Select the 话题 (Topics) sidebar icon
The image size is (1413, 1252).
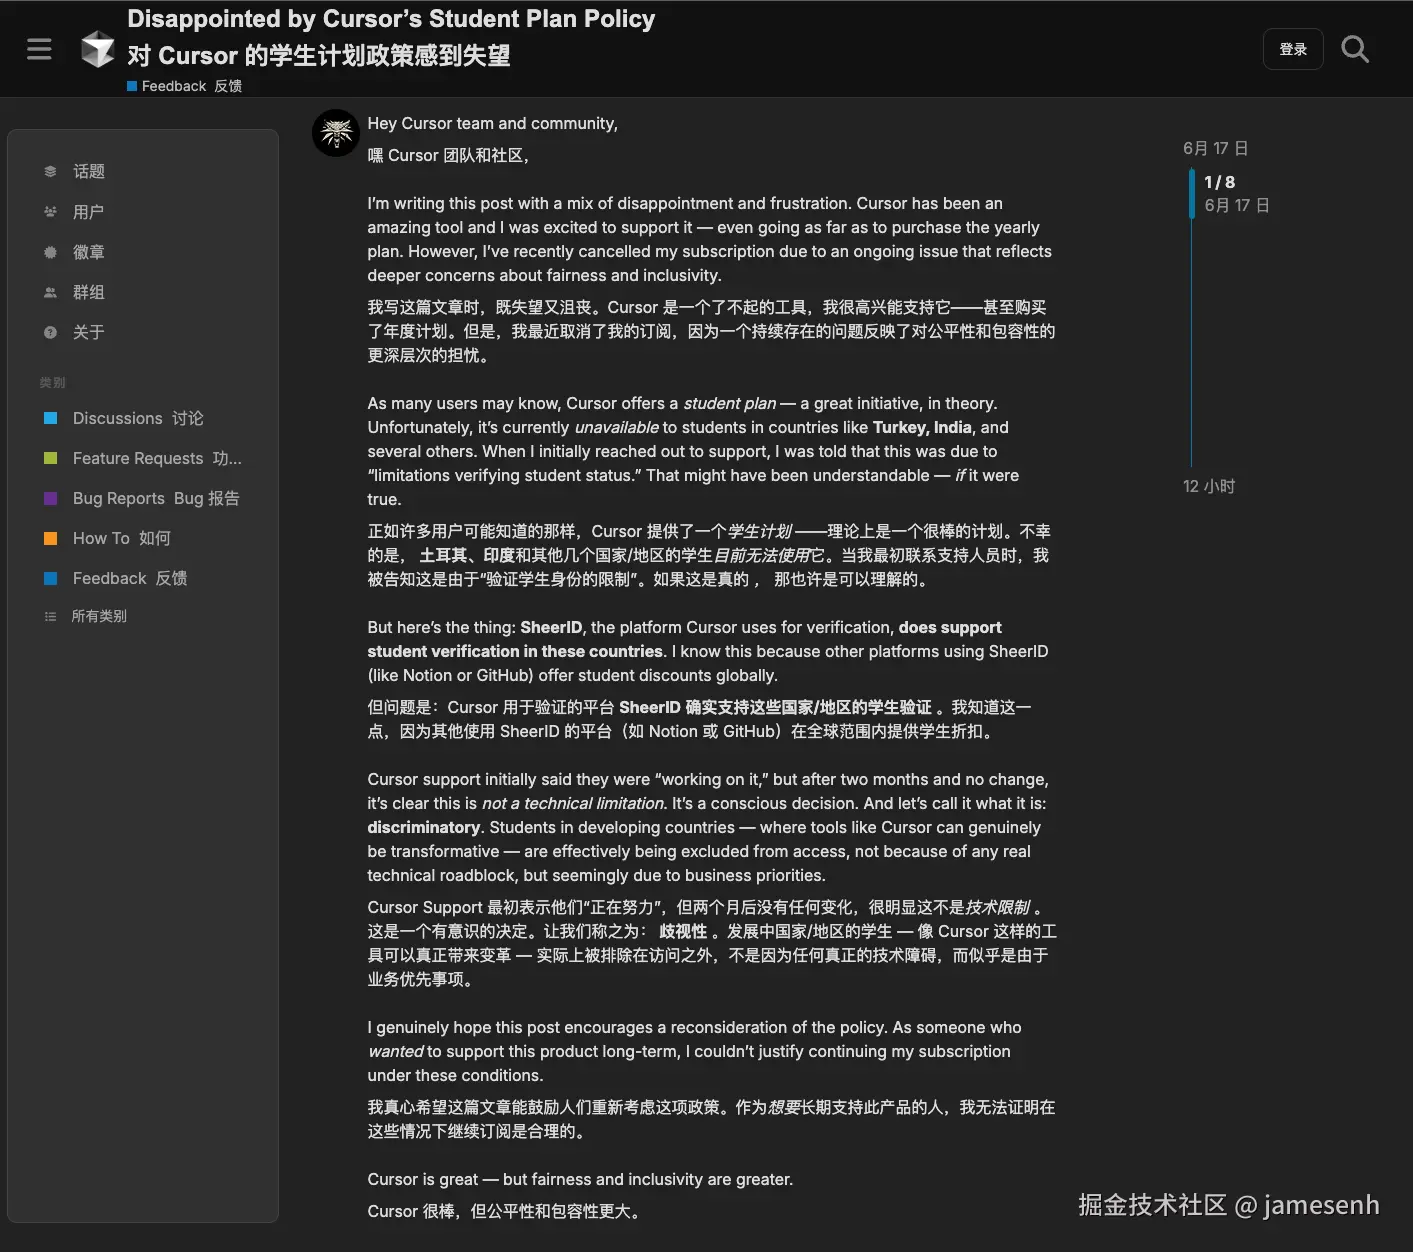[x=87, y=171]
